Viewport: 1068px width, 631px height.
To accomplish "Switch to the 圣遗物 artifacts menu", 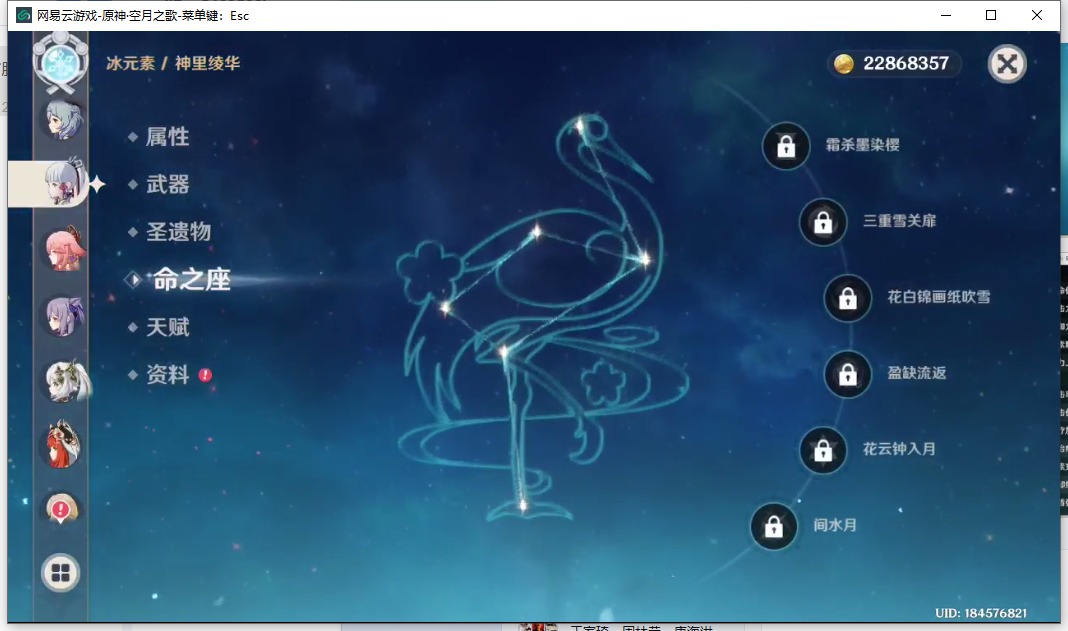I will click(178, 232).
